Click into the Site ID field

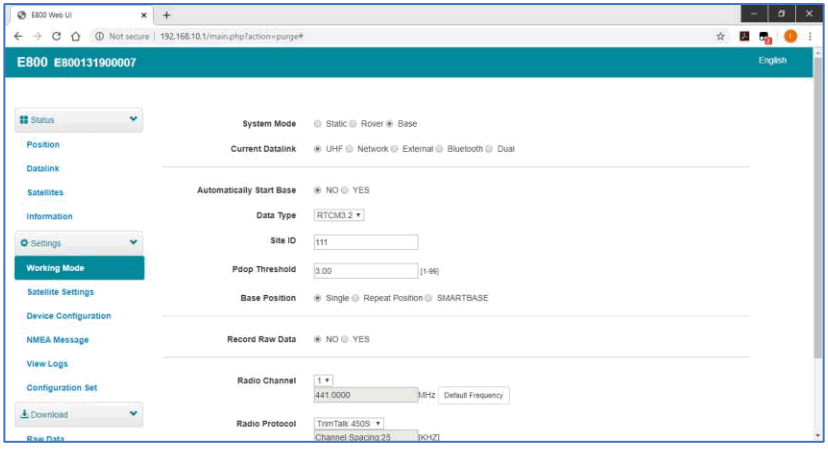coord(366,242)
